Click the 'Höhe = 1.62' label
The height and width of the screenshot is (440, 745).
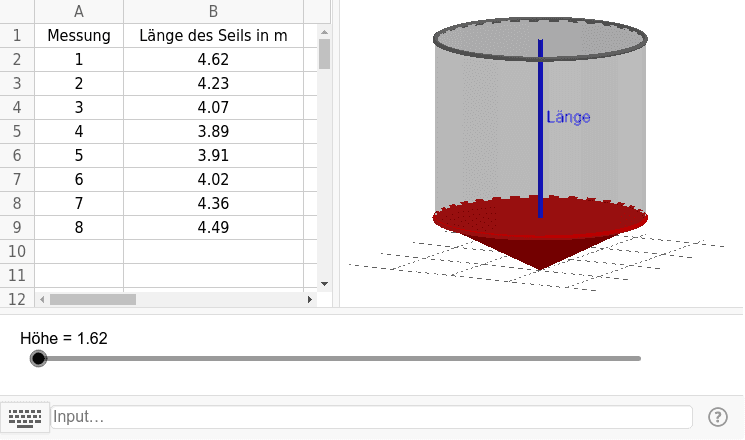pos(64,338)
